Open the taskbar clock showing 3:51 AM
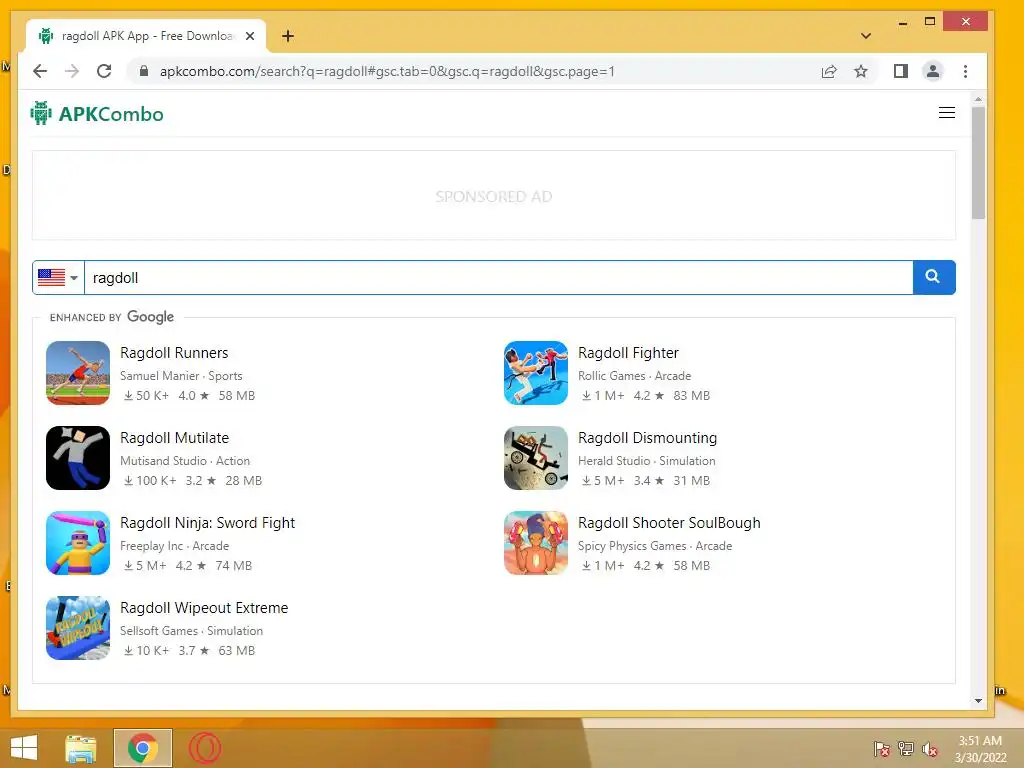1024x768 pixels. [980, 749]
